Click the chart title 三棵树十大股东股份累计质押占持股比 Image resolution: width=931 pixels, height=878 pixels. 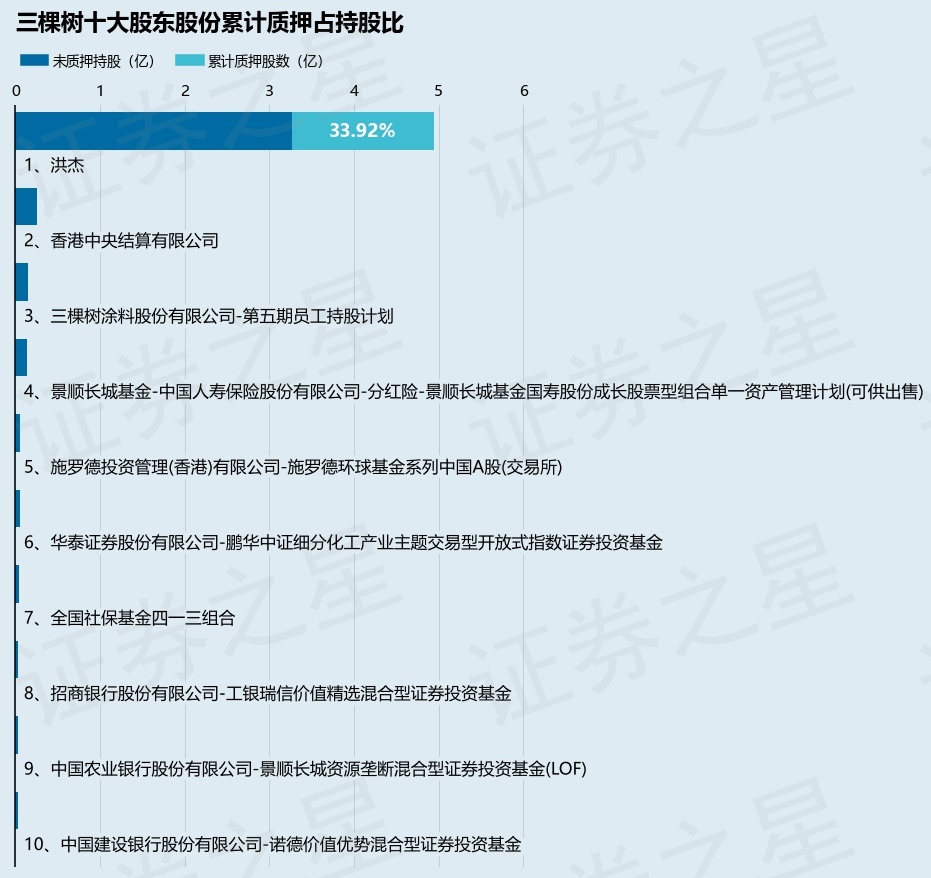[x=210, y=23]
